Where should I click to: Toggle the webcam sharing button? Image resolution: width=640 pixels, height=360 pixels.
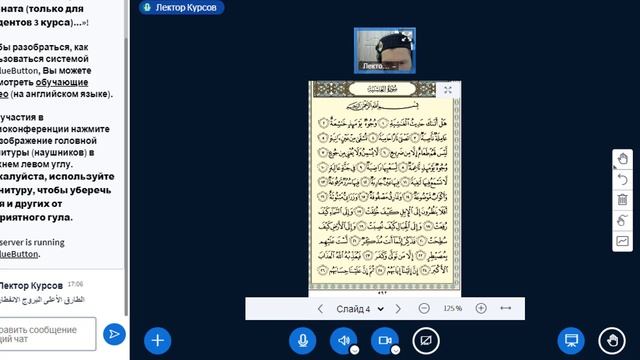[x=385, y=340]
